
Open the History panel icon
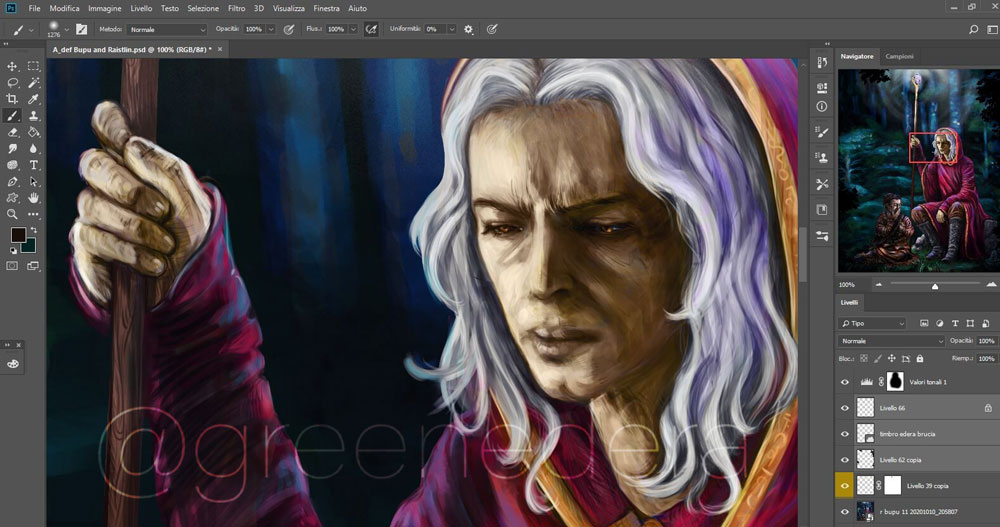pos(822,63)
